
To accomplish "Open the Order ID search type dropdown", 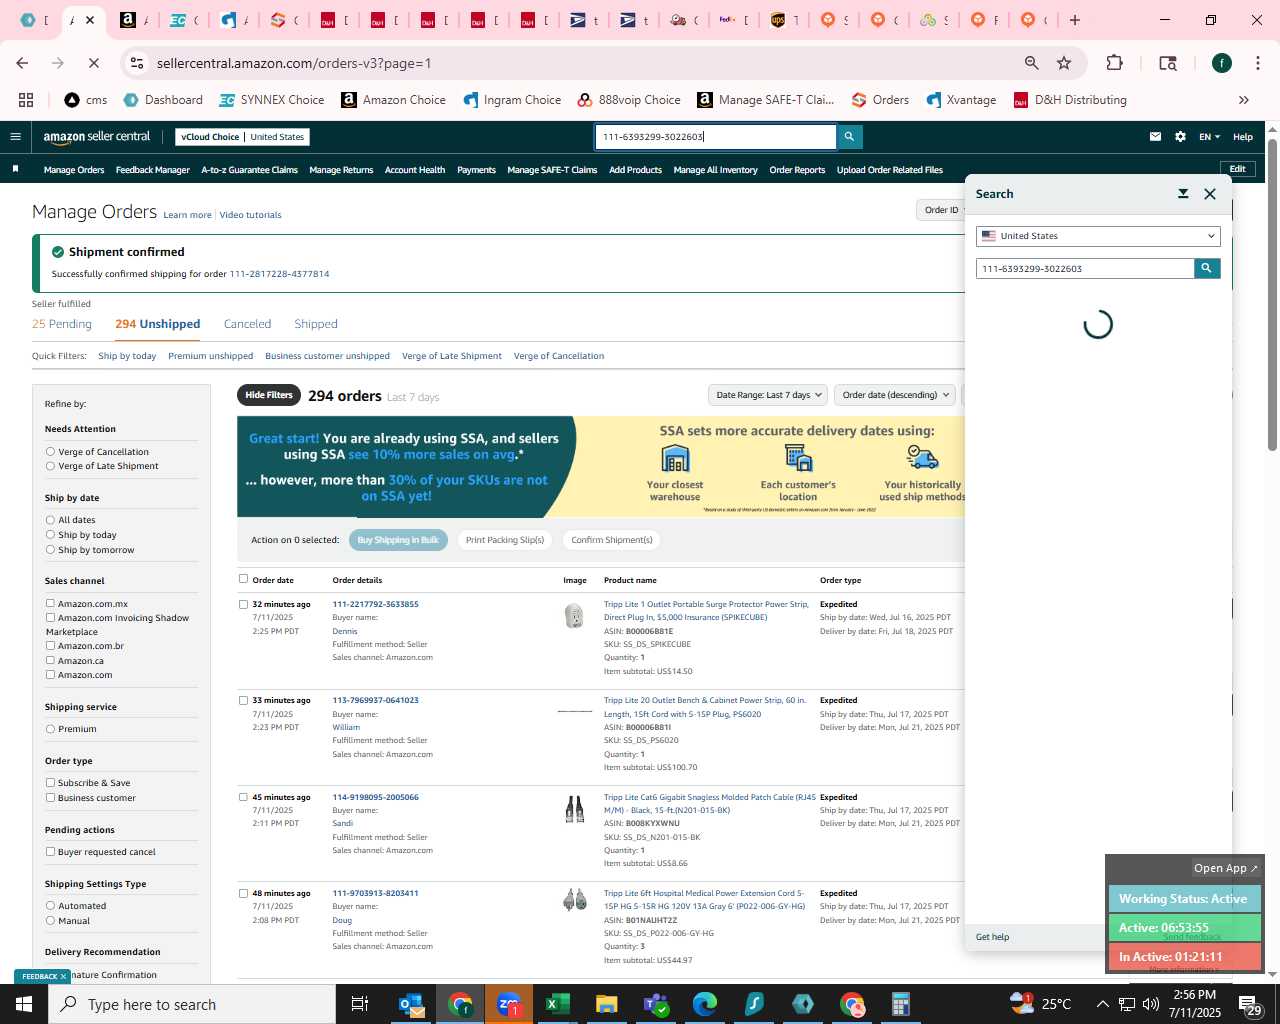I will pyautogui.click(x=941, y=210).
